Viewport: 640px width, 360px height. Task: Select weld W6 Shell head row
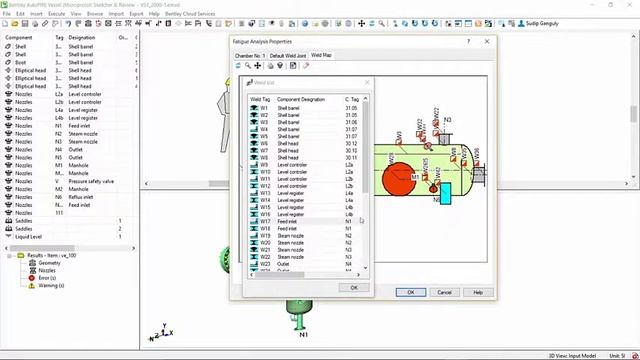click(x=305, y=144)
